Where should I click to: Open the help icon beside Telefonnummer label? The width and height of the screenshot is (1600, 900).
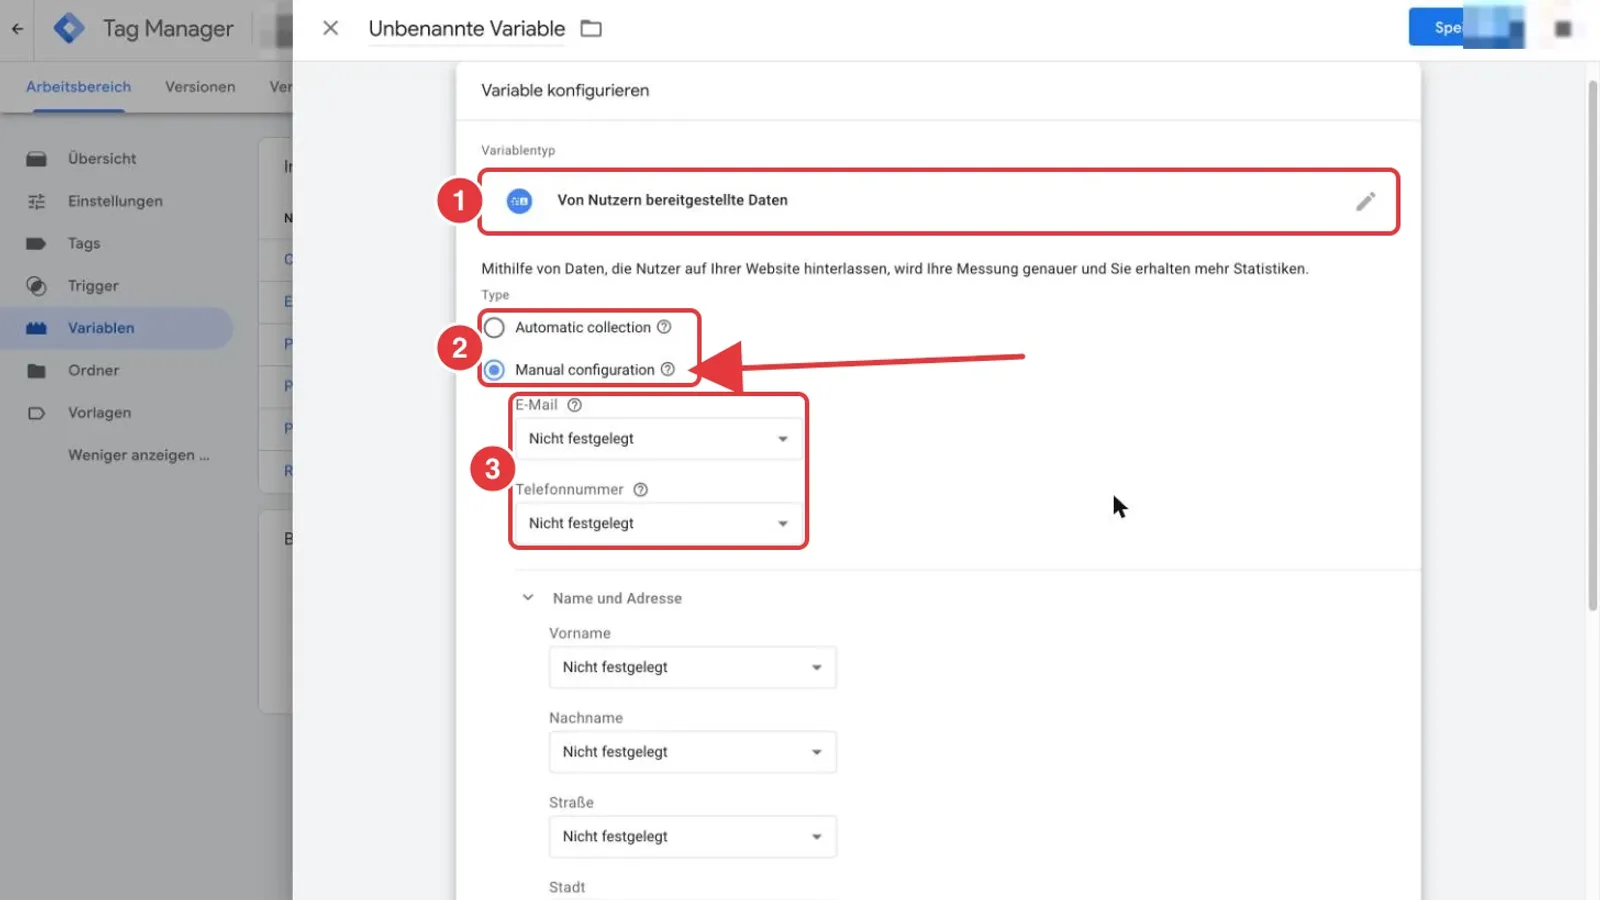pyautogui.click(x=641, y=489)
